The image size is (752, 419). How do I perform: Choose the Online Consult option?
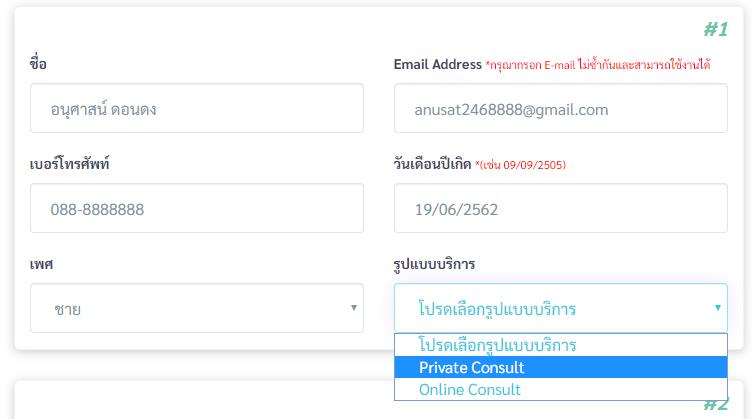click(x=561, y=389)
